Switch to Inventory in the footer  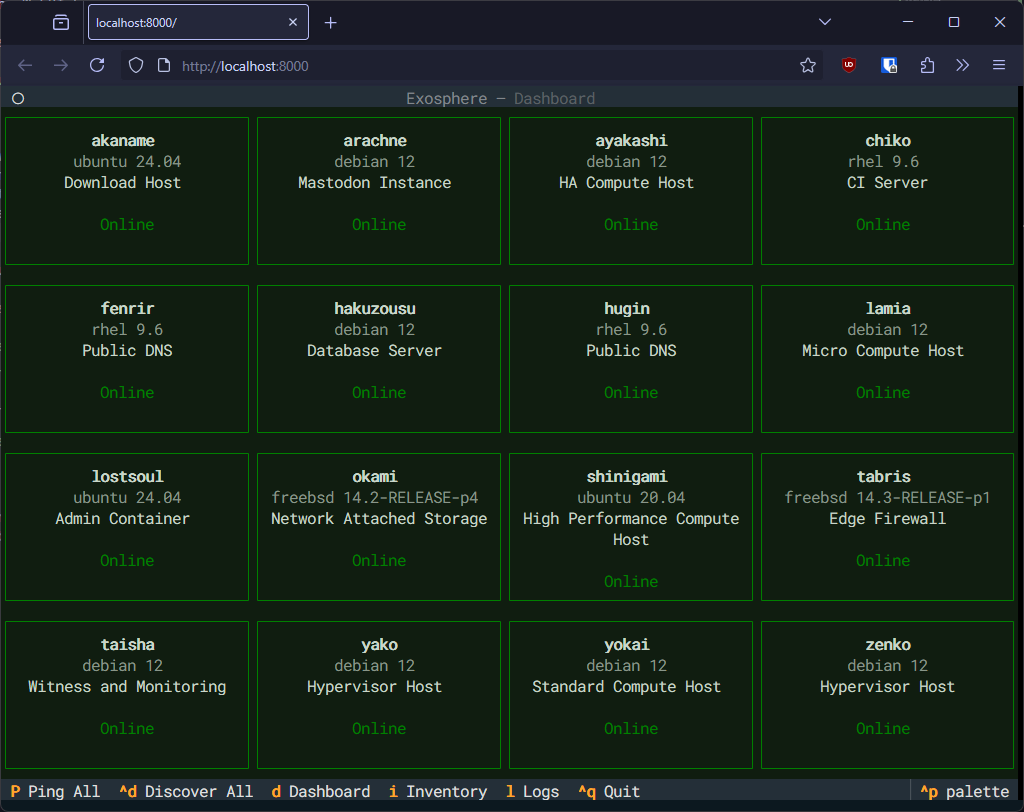point(437,791)
